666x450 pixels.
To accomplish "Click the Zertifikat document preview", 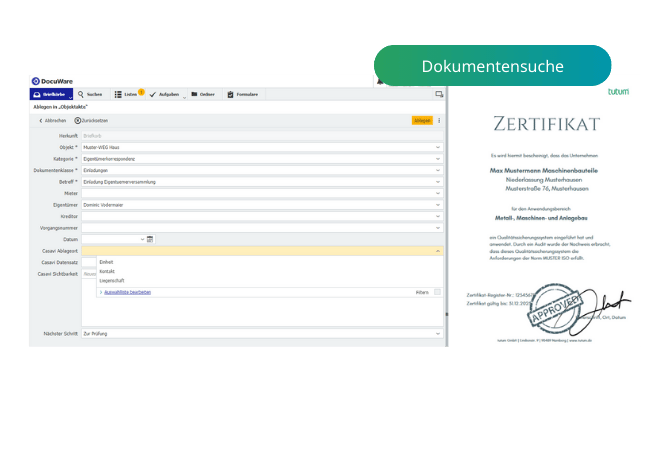I will click(546, 219).
